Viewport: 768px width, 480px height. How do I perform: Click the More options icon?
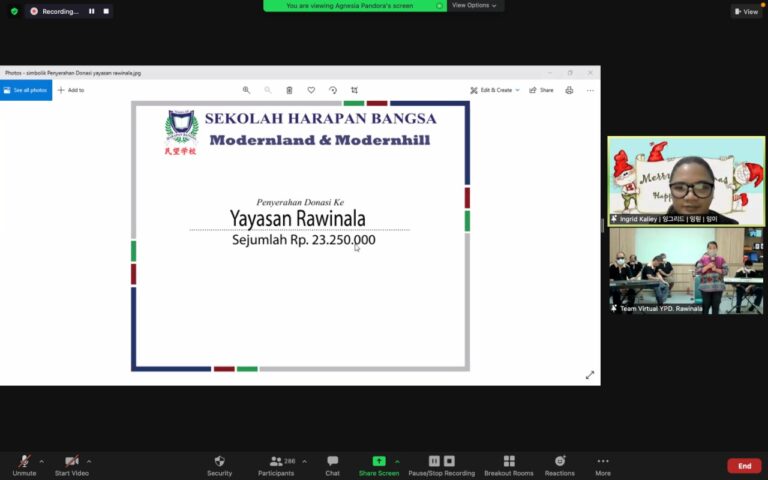tap(602, 461)
